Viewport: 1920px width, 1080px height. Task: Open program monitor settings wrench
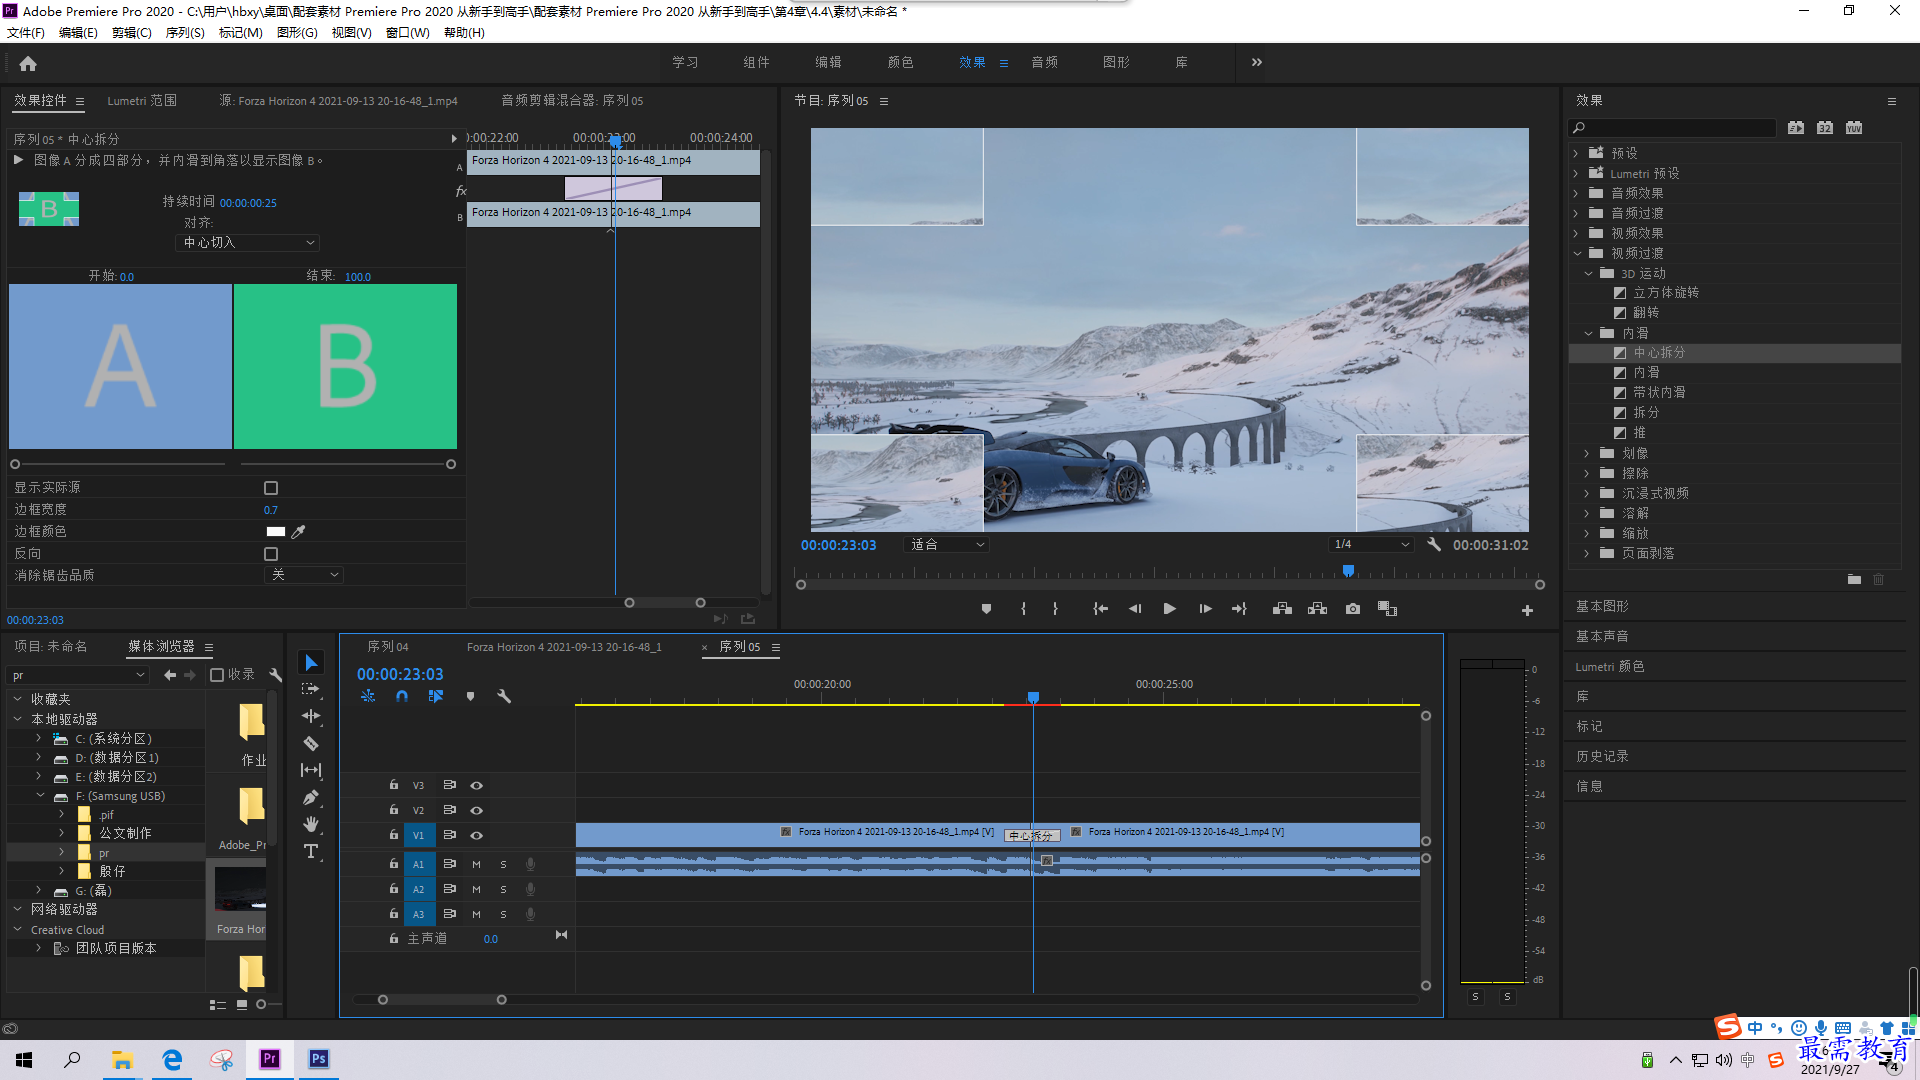[1434, 545]
